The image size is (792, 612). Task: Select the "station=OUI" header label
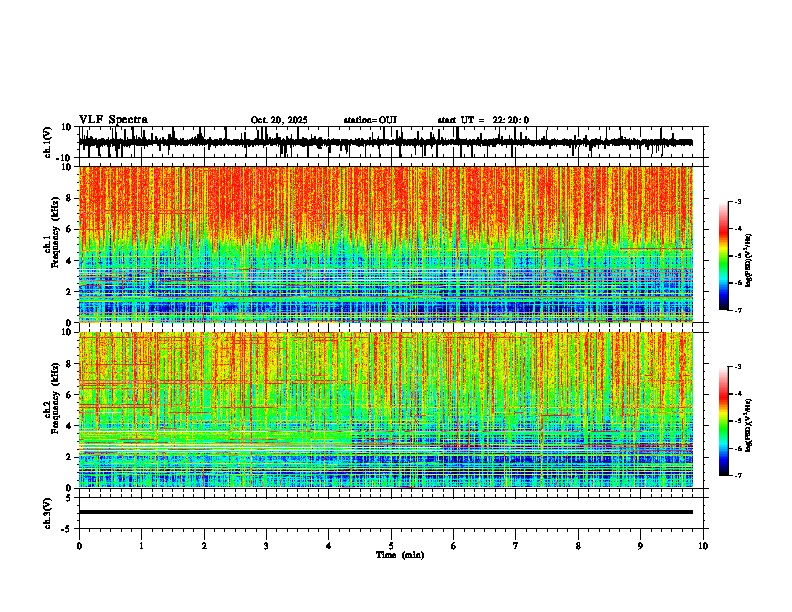(x=370, y=120)
